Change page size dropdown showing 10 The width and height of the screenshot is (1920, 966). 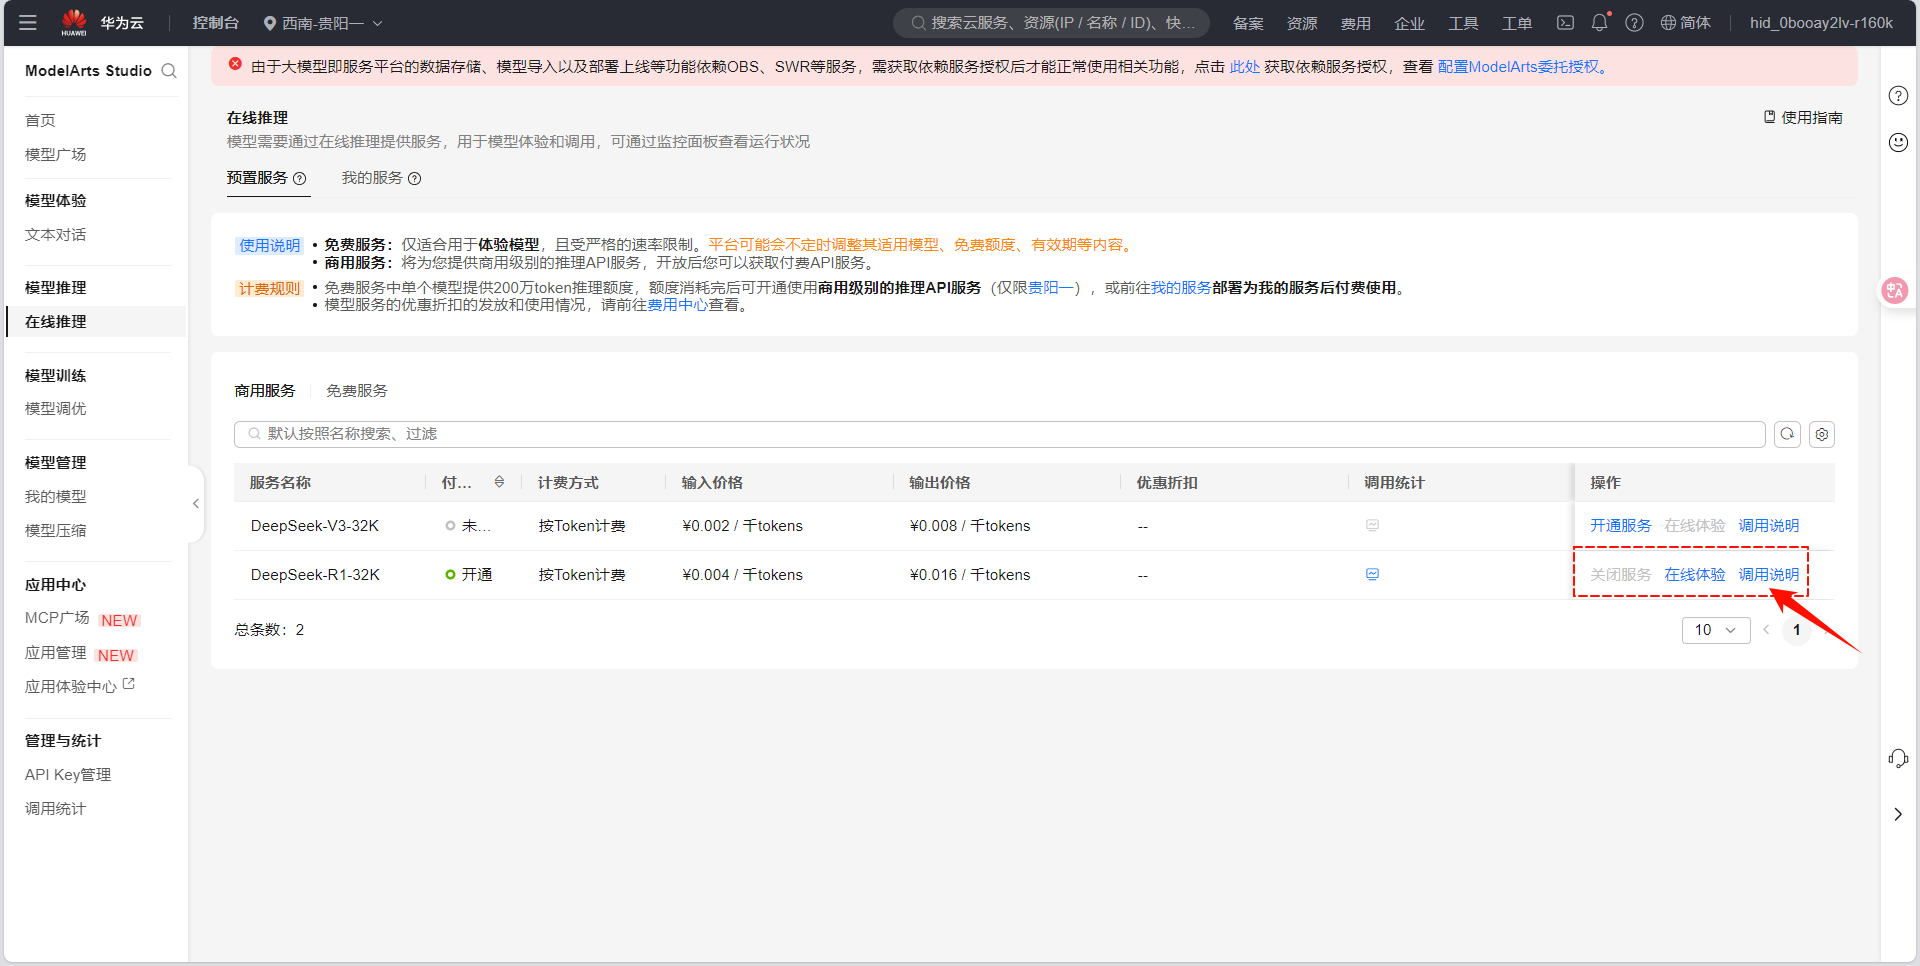point(1716,630)
